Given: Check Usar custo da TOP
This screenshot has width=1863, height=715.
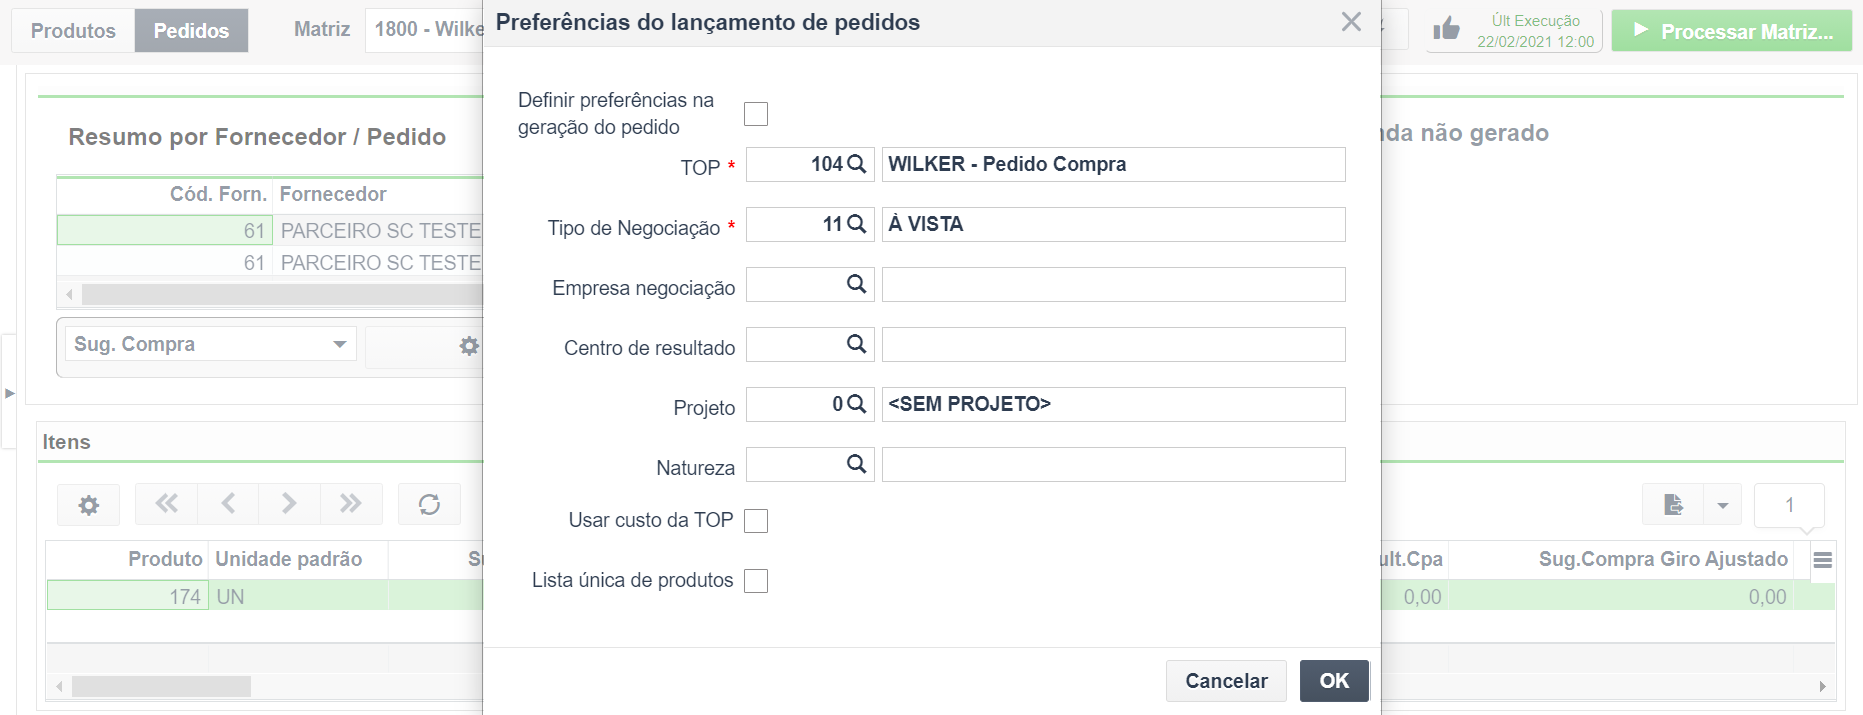Looking at the screenshot, I should tap(756, 521).
